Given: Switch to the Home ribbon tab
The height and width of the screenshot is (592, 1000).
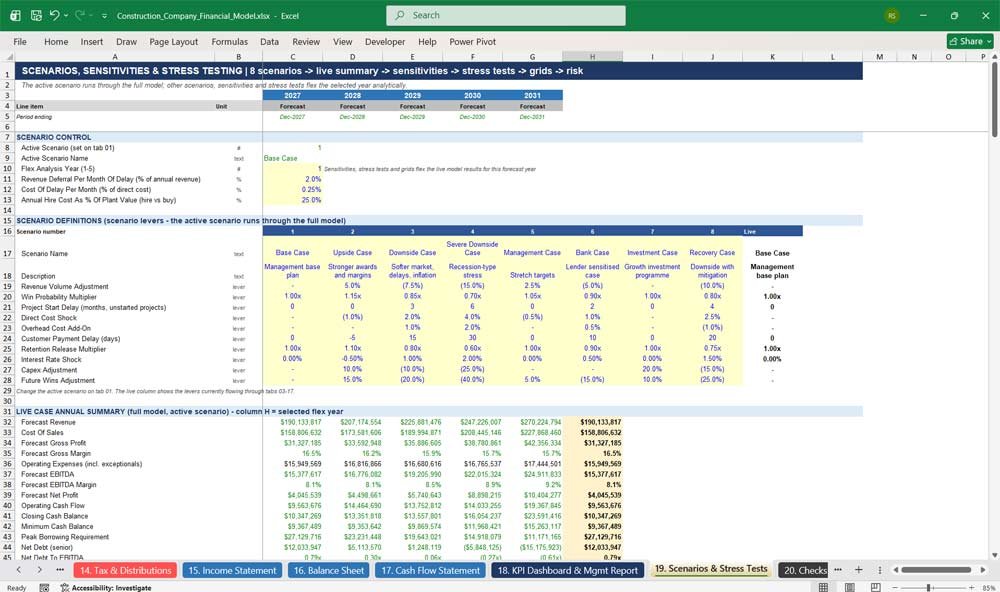Looking at the screenshot, I should (x=56, y=41).
